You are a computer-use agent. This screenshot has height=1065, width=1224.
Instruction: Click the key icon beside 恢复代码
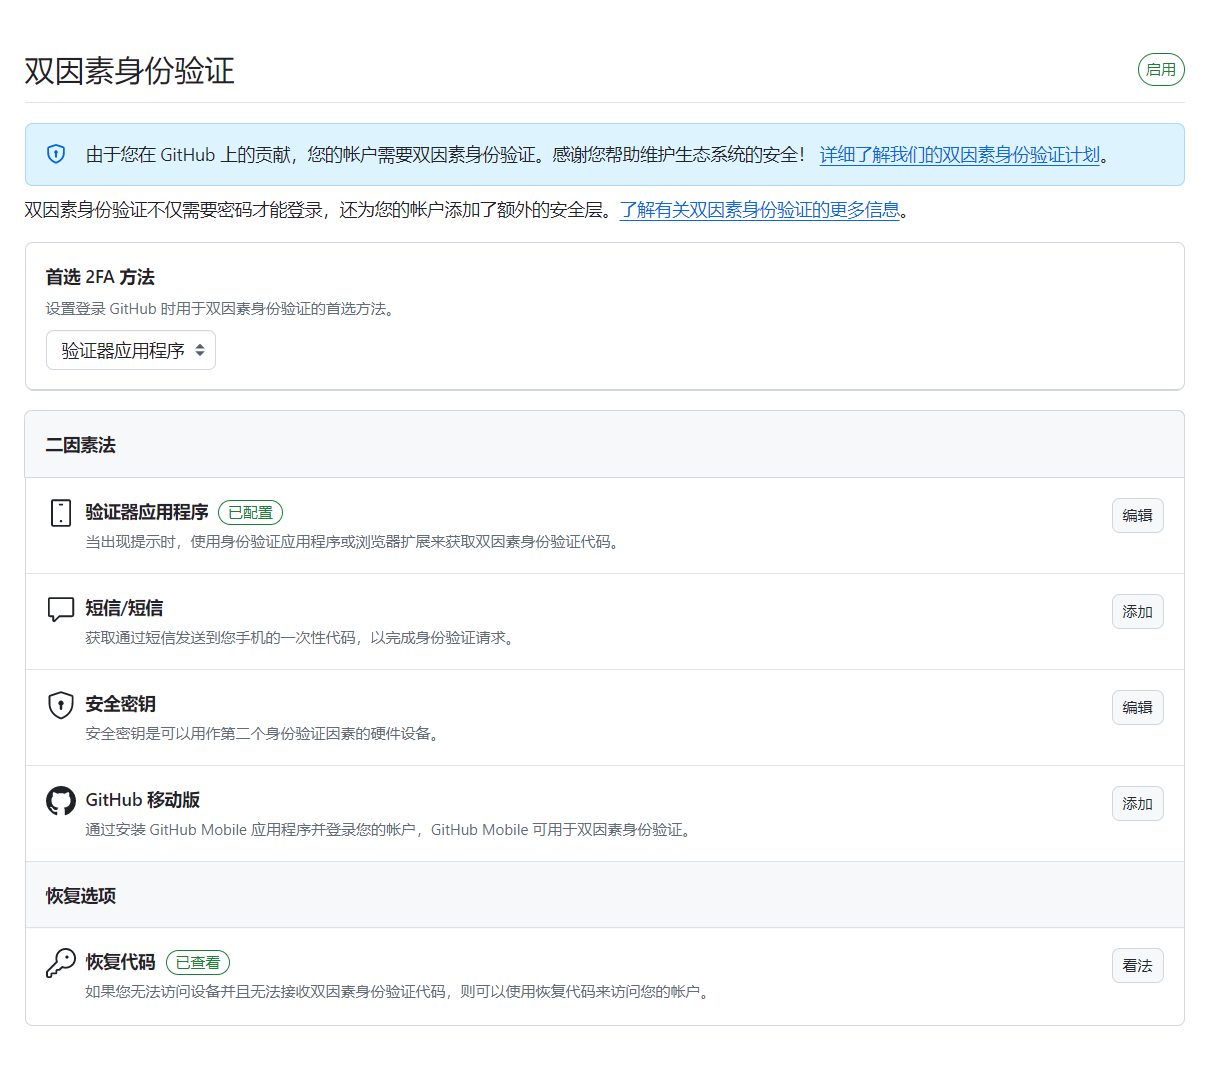coord(61,962)
